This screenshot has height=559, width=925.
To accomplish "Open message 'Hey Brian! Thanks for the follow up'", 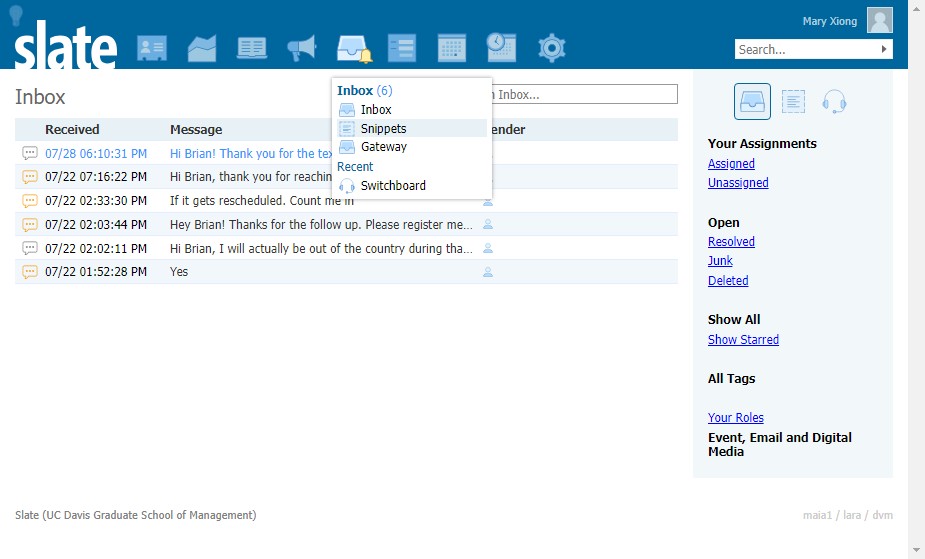I will click(x=321, y=225).
